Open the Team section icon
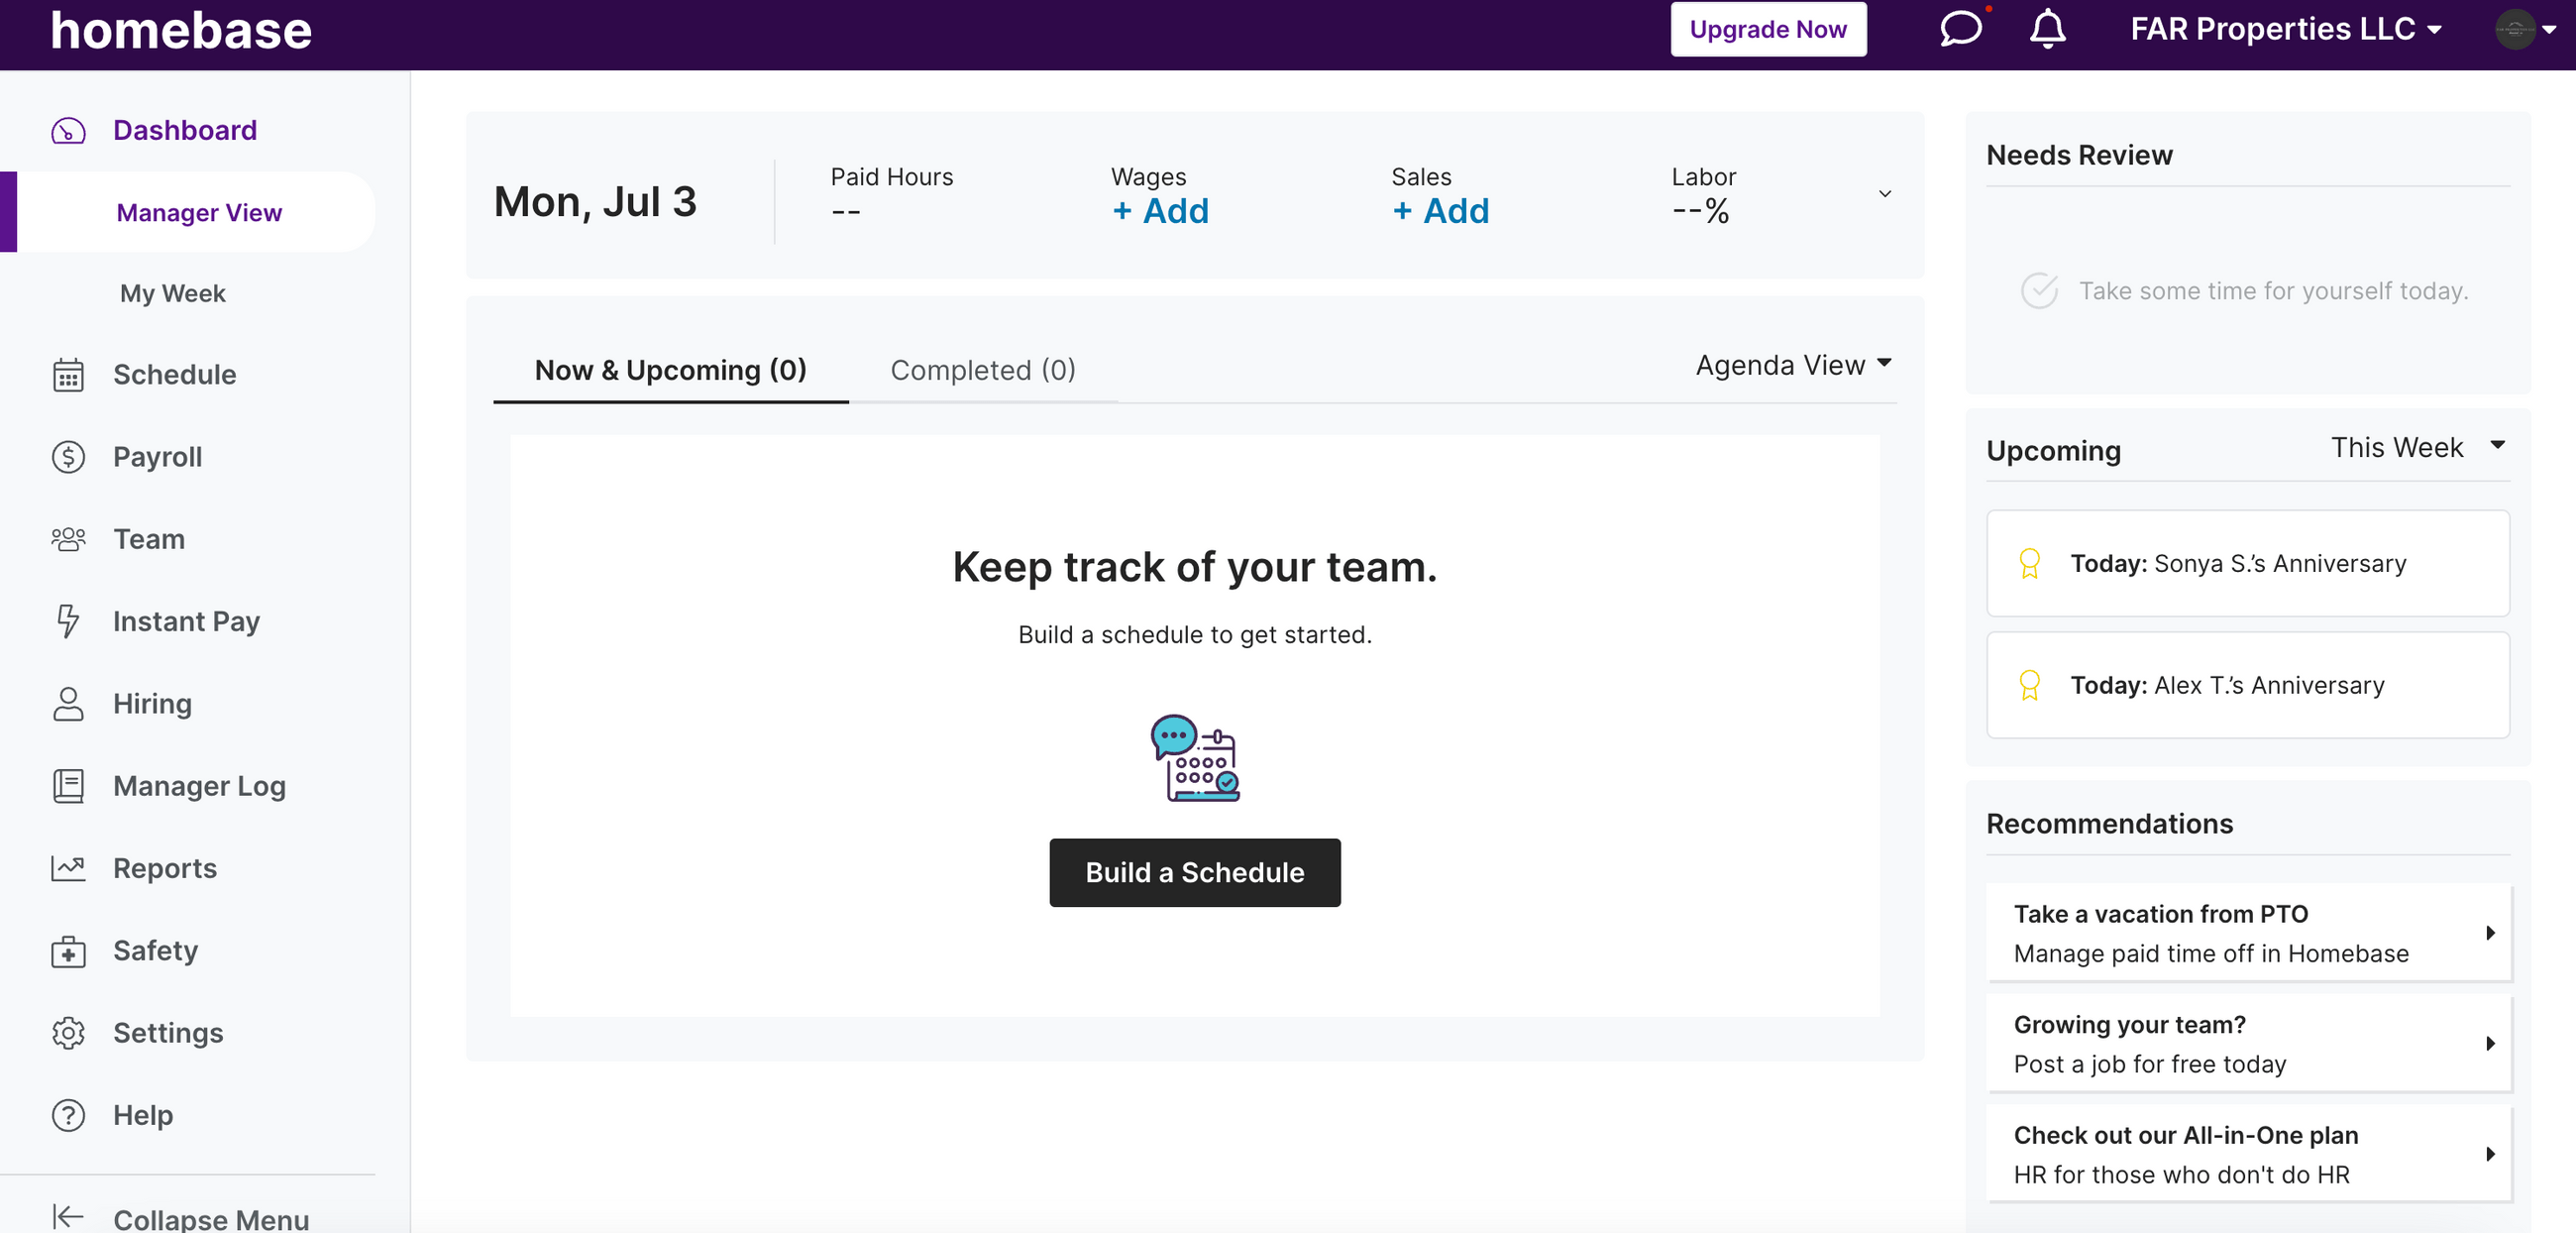 click(67, 539)
